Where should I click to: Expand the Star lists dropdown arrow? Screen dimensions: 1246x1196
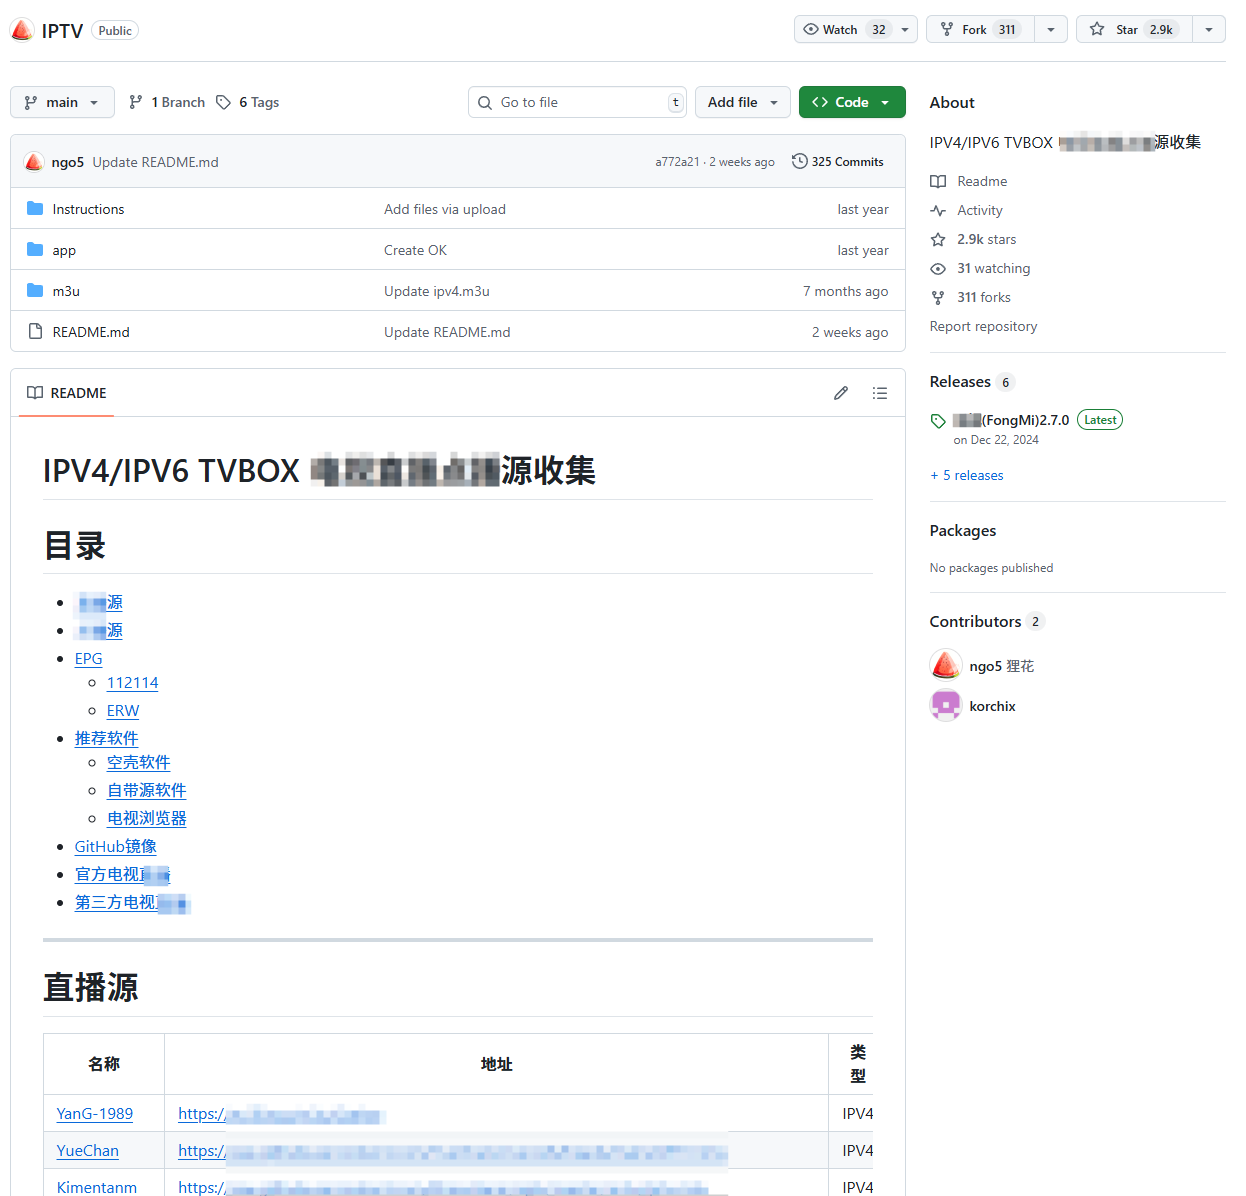[1209, 30]
